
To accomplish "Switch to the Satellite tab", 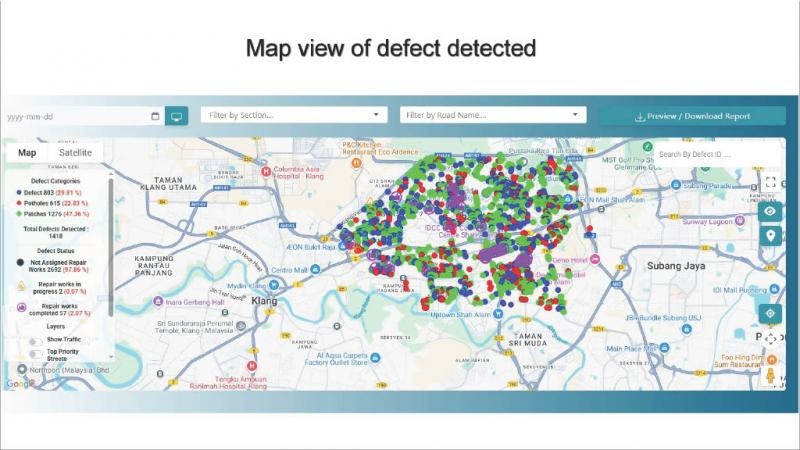I will (x=76, y=153).
